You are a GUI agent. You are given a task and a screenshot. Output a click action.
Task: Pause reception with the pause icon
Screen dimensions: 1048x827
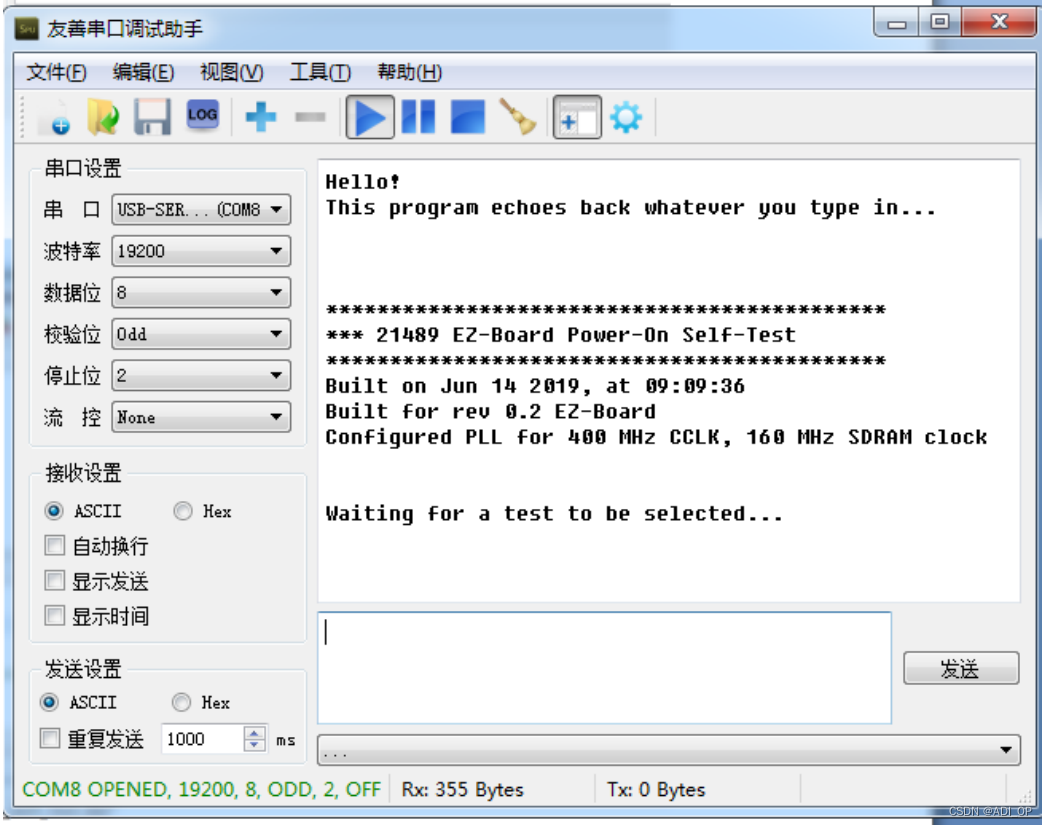[x=418, y=117]
